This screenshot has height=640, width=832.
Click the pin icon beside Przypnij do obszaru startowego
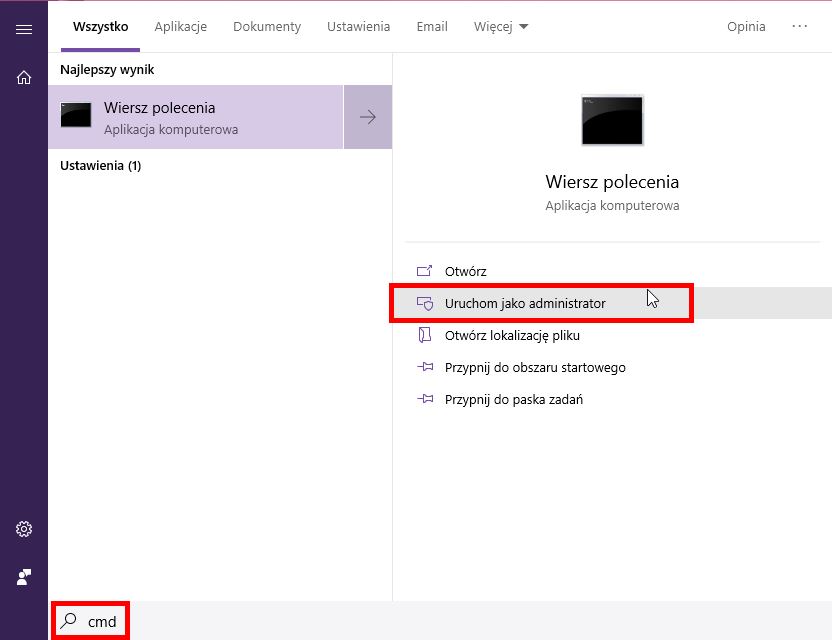tap(425, 367)
